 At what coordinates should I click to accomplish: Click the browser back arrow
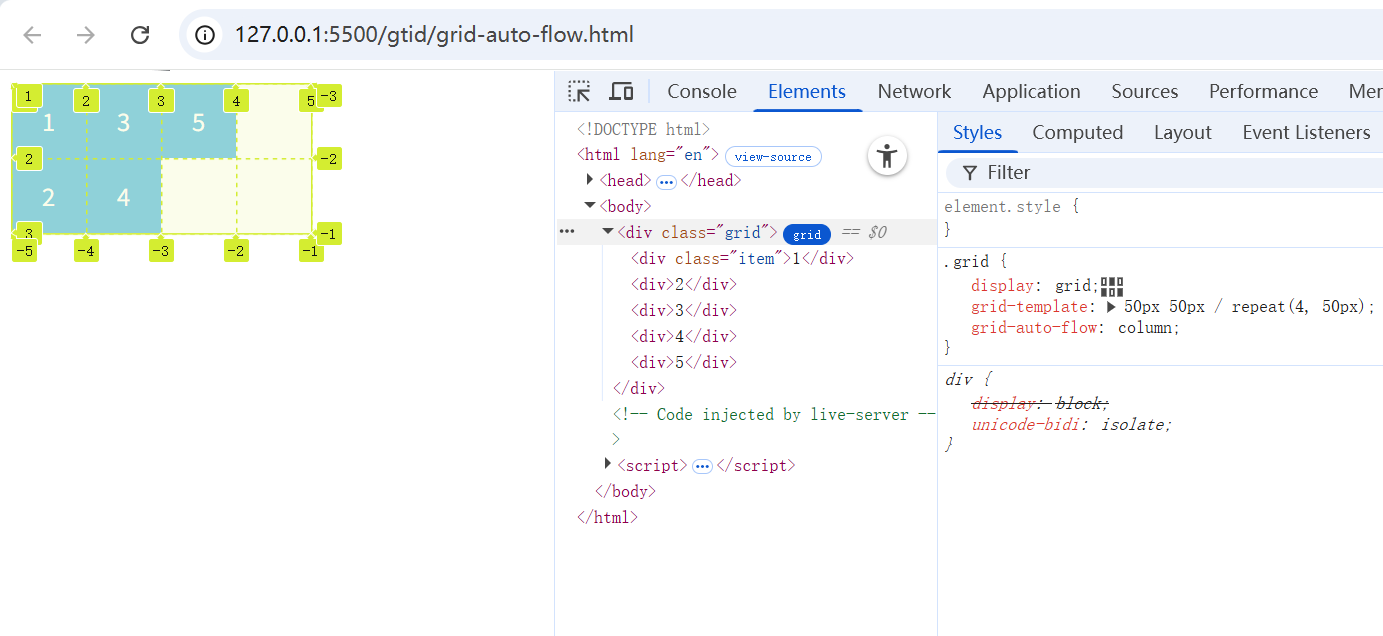click(x=33, y=35)
